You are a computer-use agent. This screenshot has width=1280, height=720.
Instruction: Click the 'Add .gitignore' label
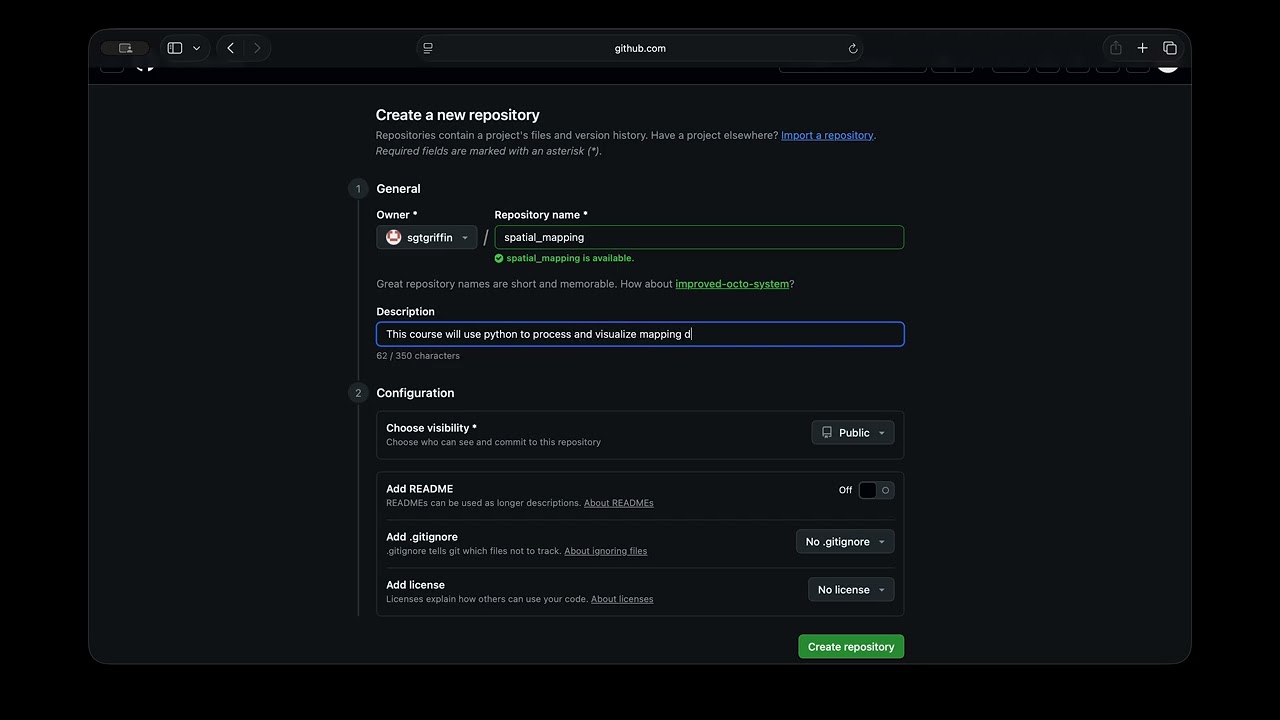422,537
